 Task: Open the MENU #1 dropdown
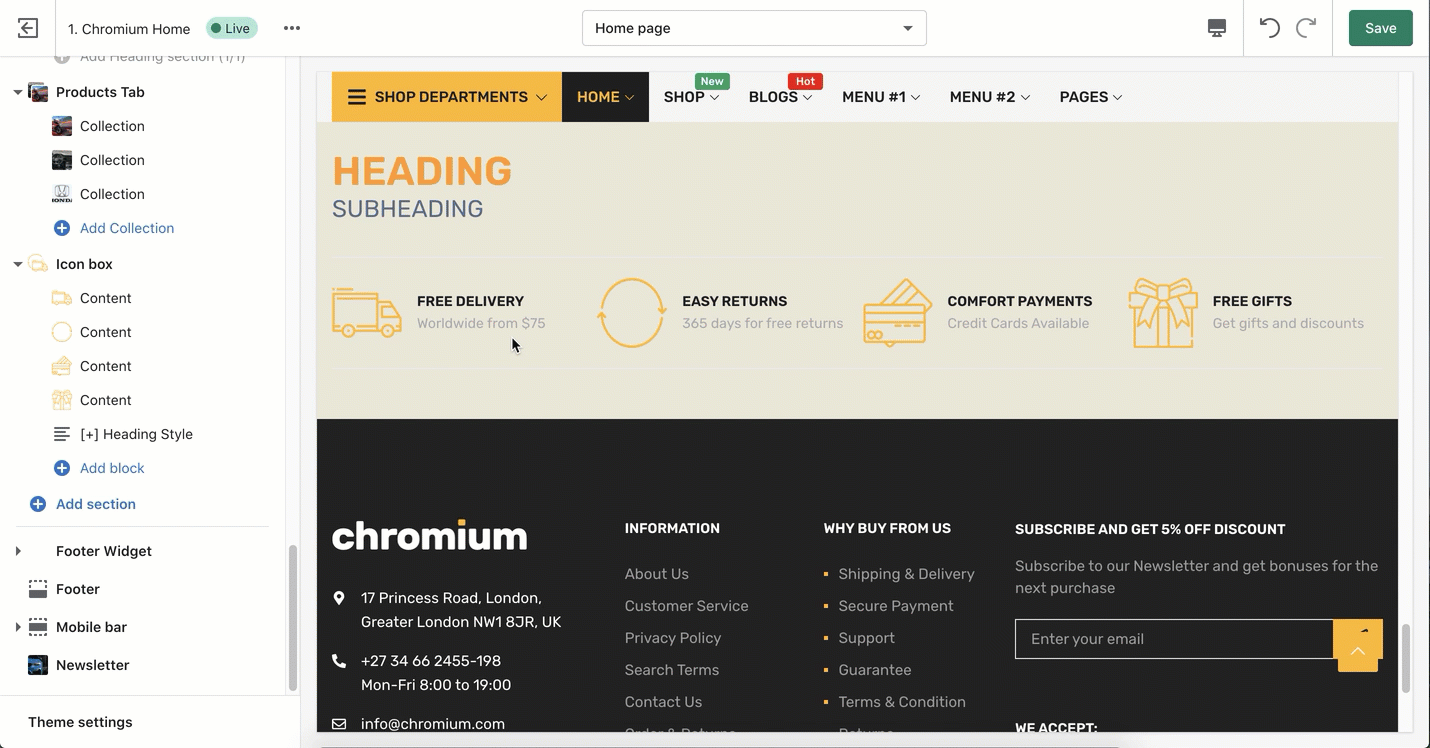881,97
